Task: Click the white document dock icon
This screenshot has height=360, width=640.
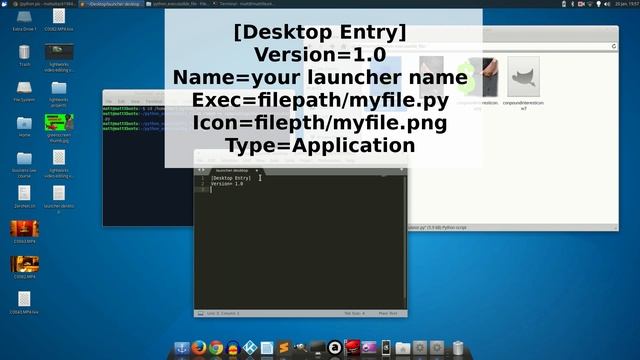Action: [x=267, y=348]
